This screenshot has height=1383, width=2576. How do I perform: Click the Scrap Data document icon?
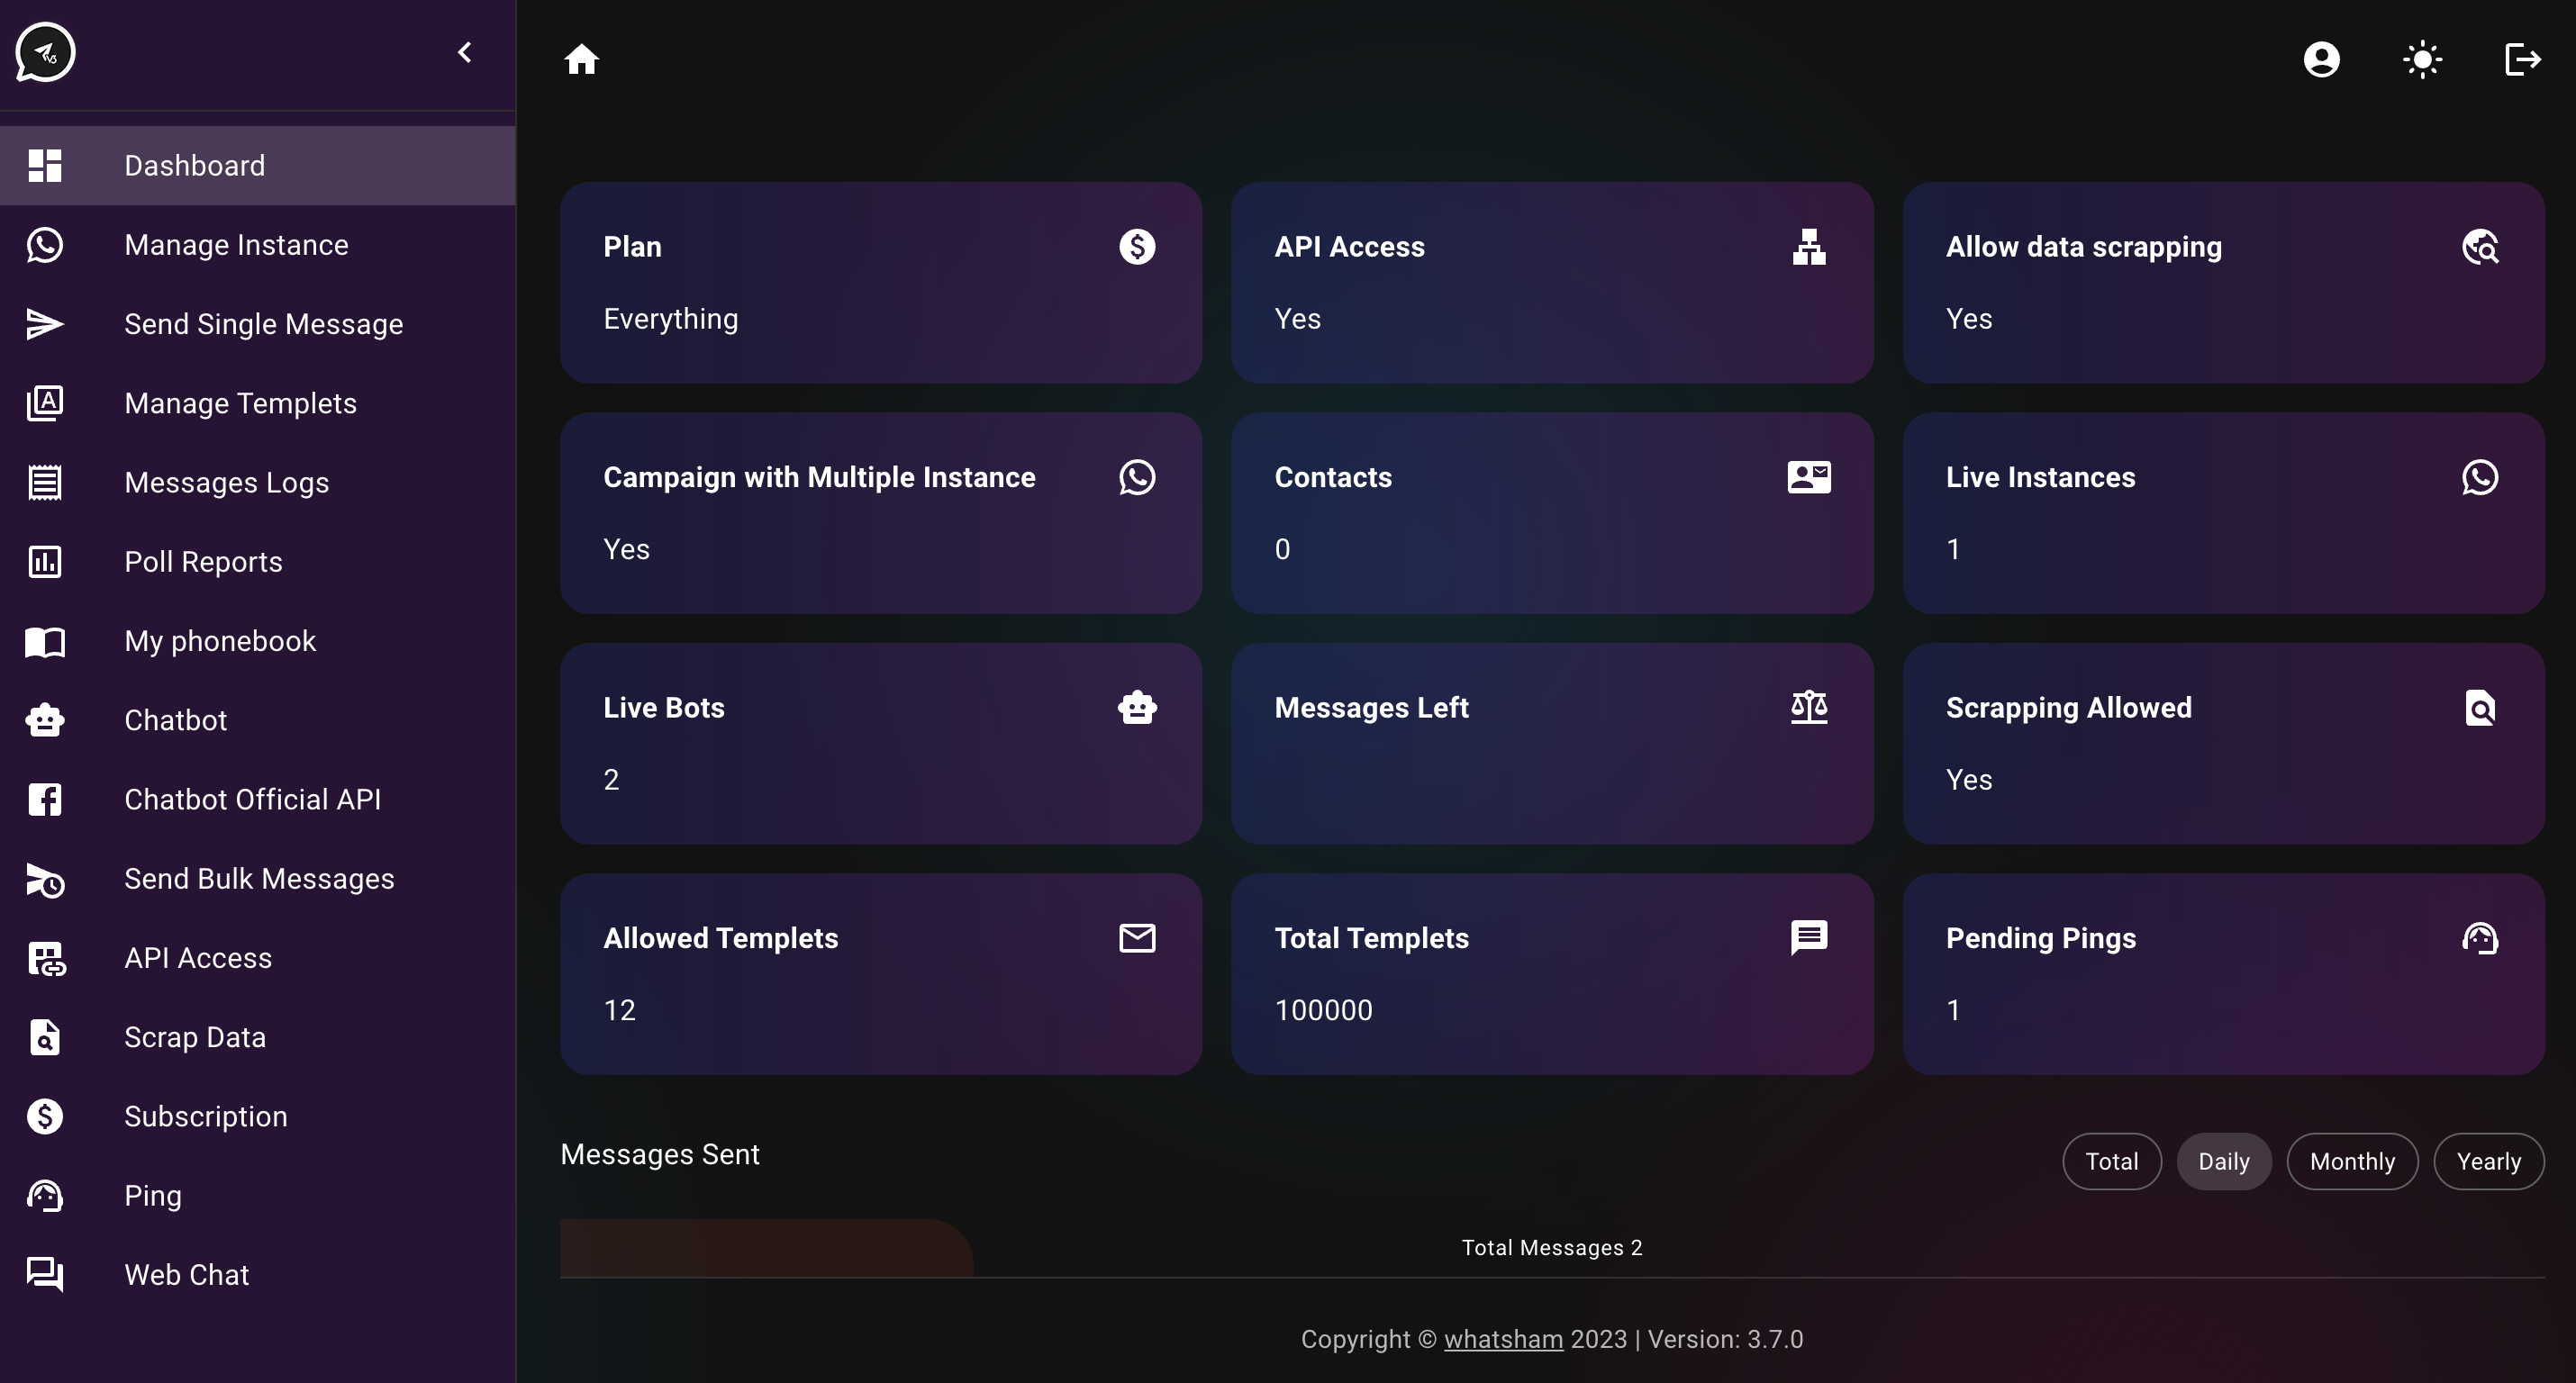pyautogui.click(x=45, y=1037)
